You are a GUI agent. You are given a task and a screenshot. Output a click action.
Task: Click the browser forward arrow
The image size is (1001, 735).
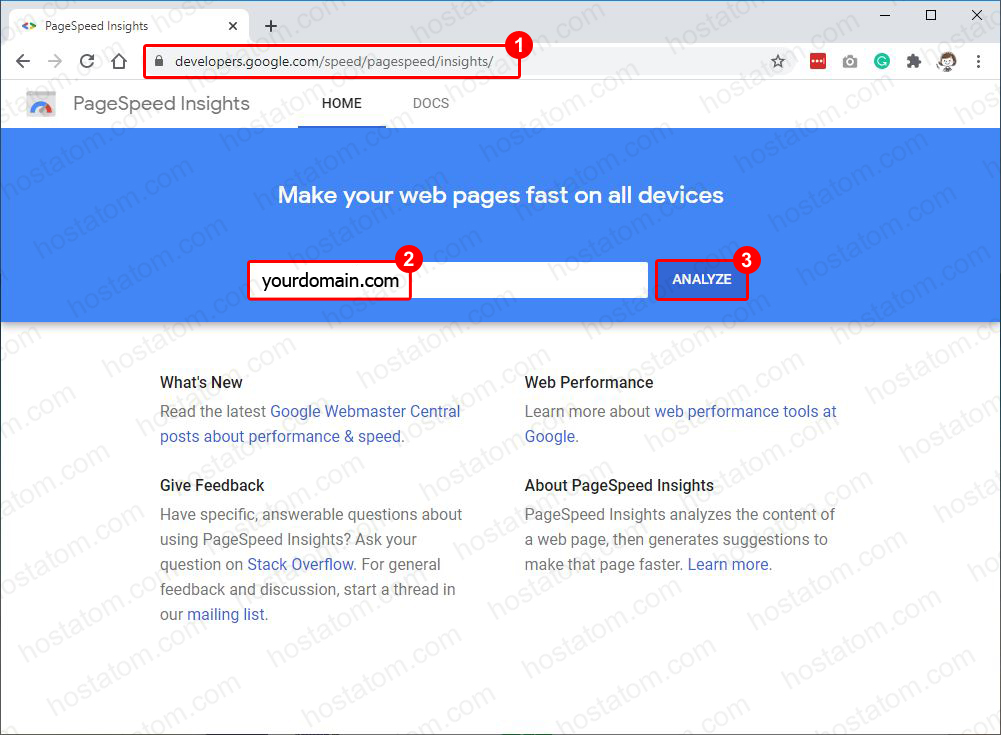tap(56, 61)
